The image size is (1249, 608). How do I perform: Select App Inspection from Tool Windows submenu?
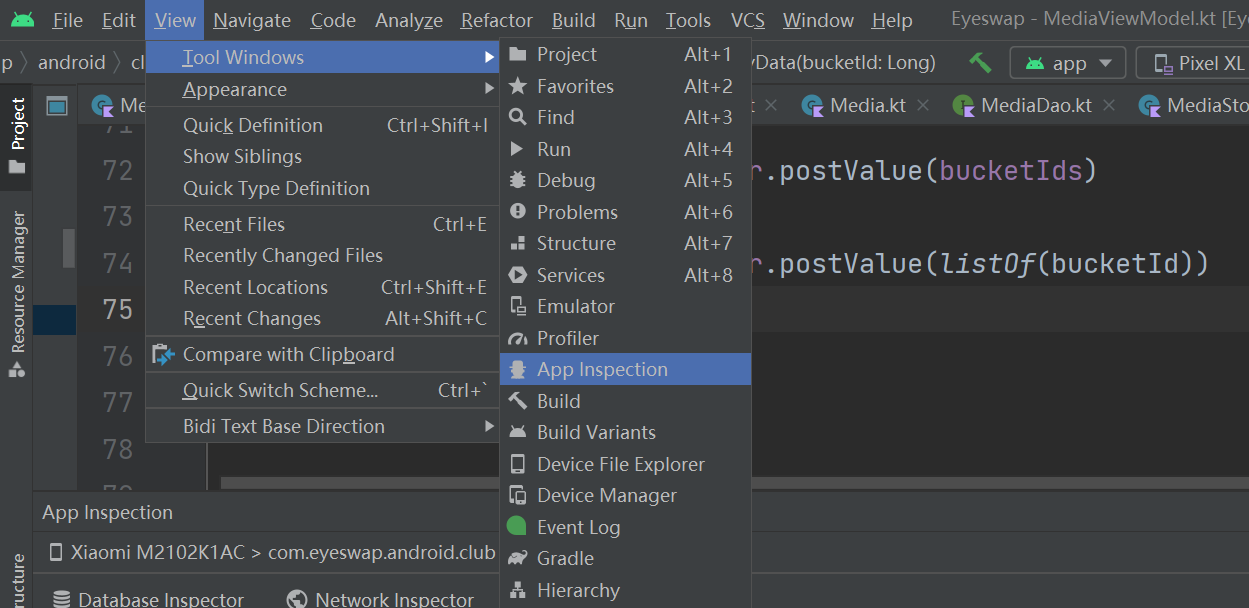(602, 369)
